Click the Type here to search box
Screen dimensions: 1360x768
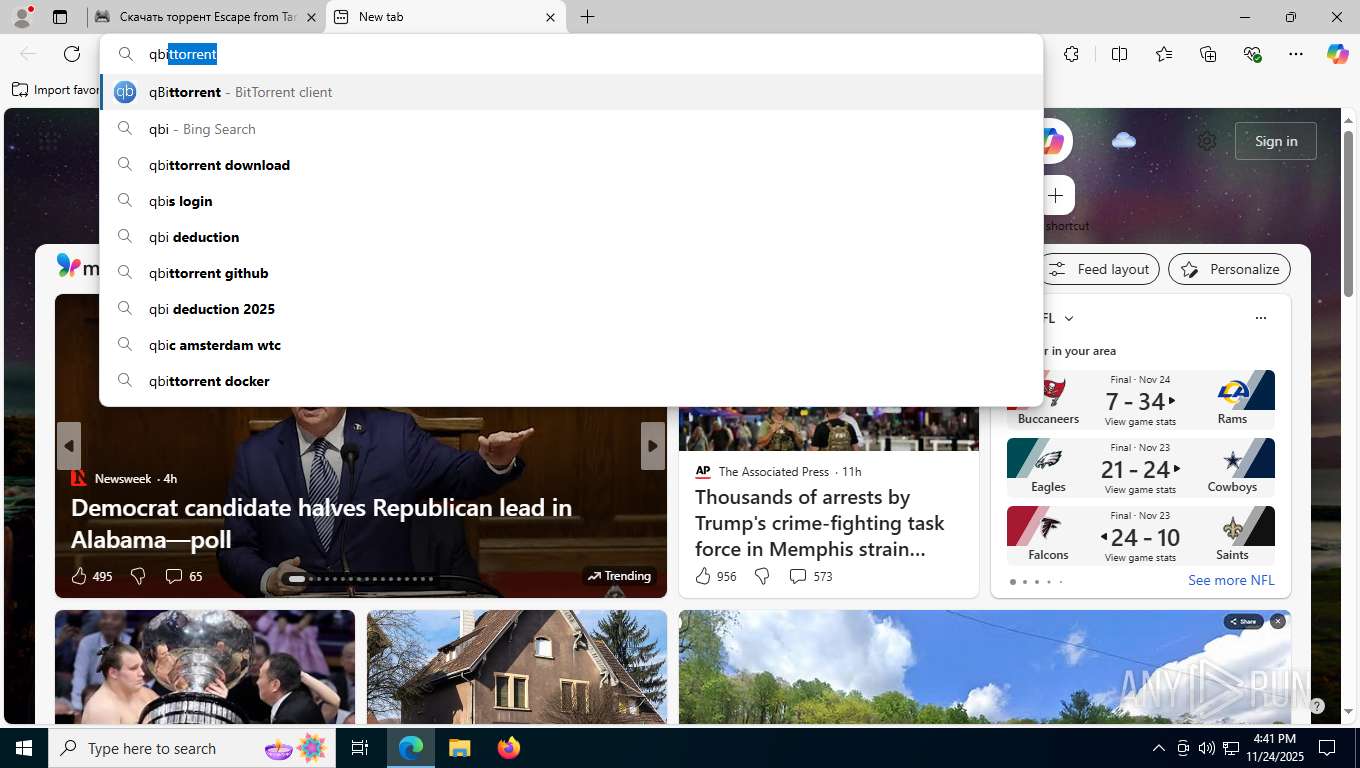[x=193, y=748]
